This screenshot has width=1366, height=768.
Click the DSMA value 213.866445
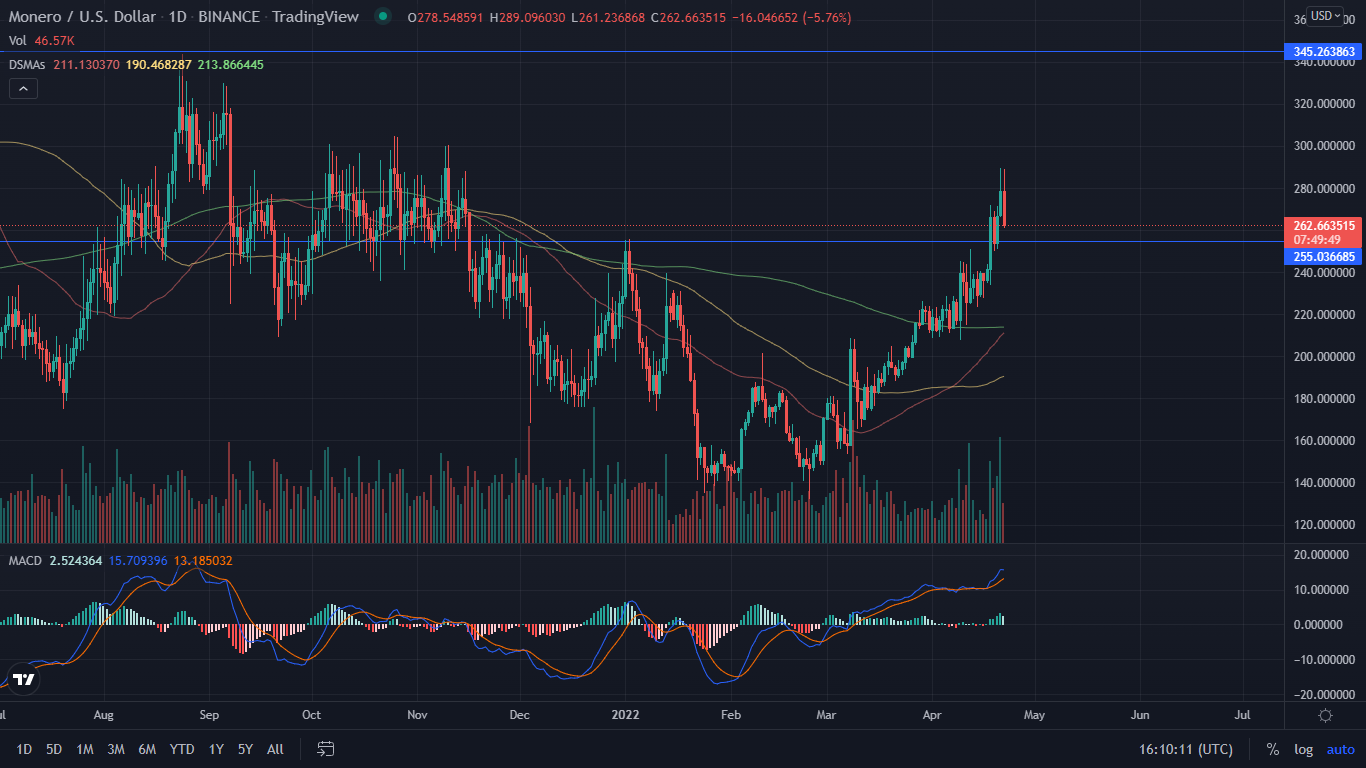point(231,64)
